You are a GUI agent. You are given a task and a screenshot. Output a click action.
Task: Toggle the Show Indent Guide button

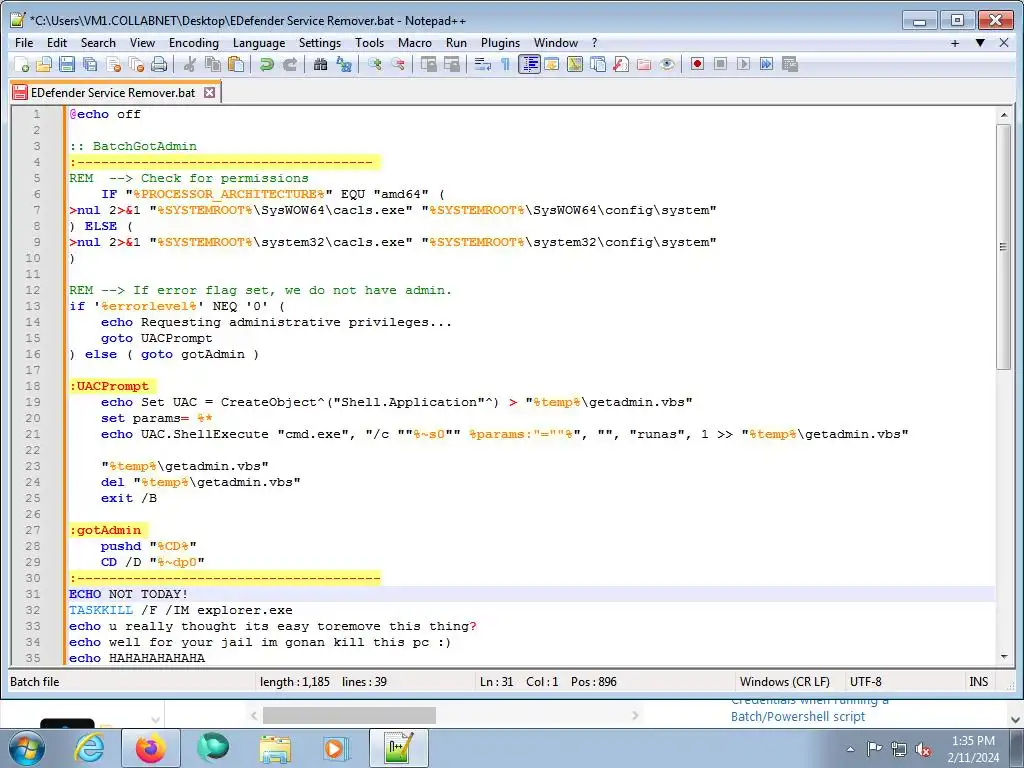pos(529,64)
